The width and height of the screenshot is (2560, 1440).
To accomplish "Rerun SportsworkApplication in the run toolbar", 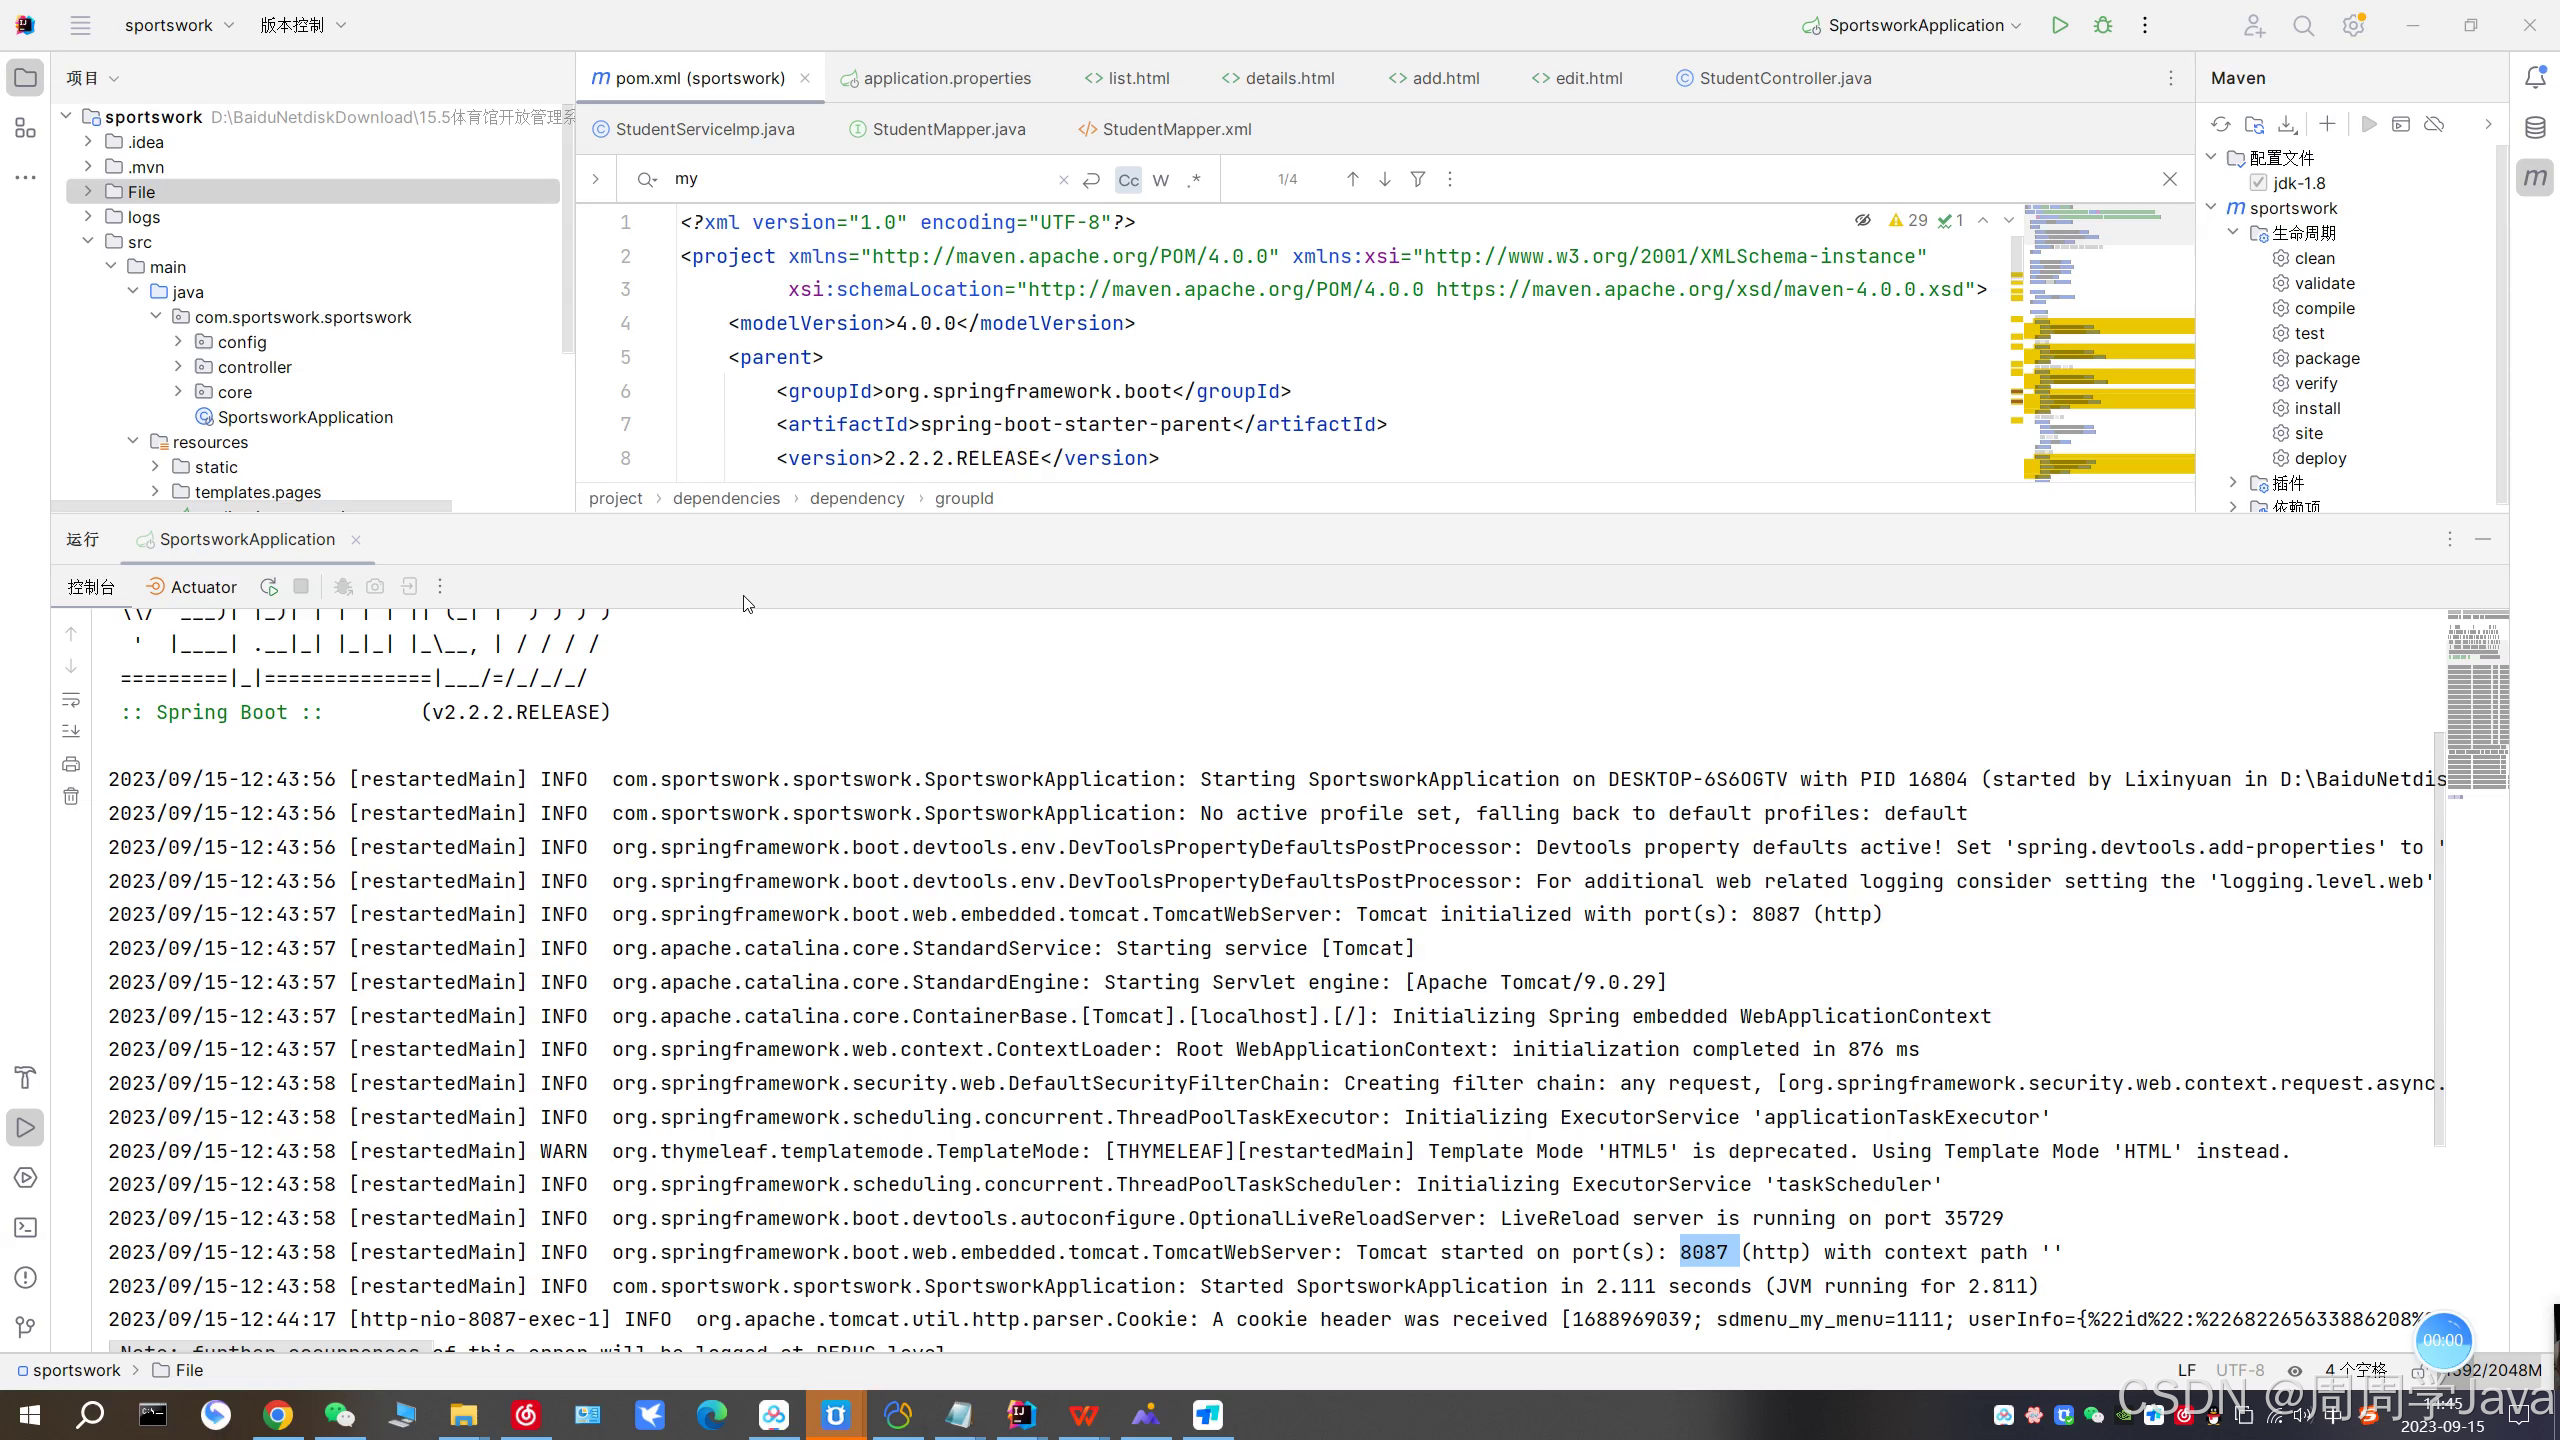I will point(268,587).
